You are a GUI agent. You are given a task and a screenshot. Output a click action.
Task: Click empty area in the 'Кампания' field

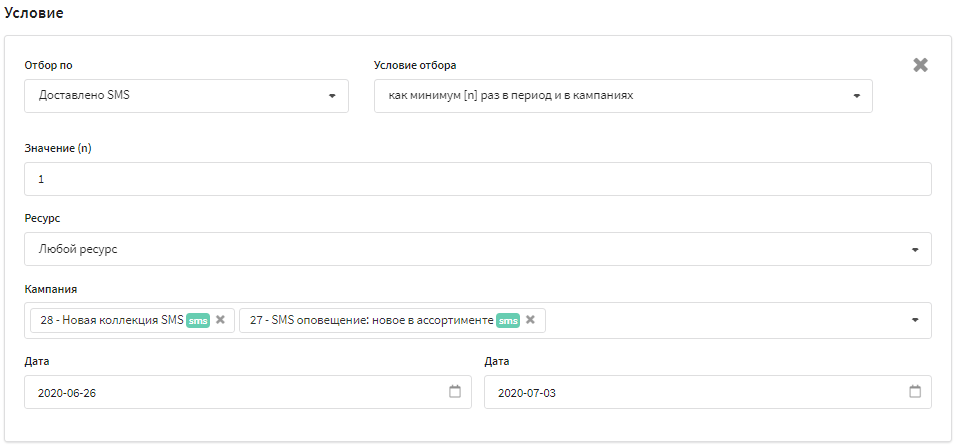[x=720, y=320]
